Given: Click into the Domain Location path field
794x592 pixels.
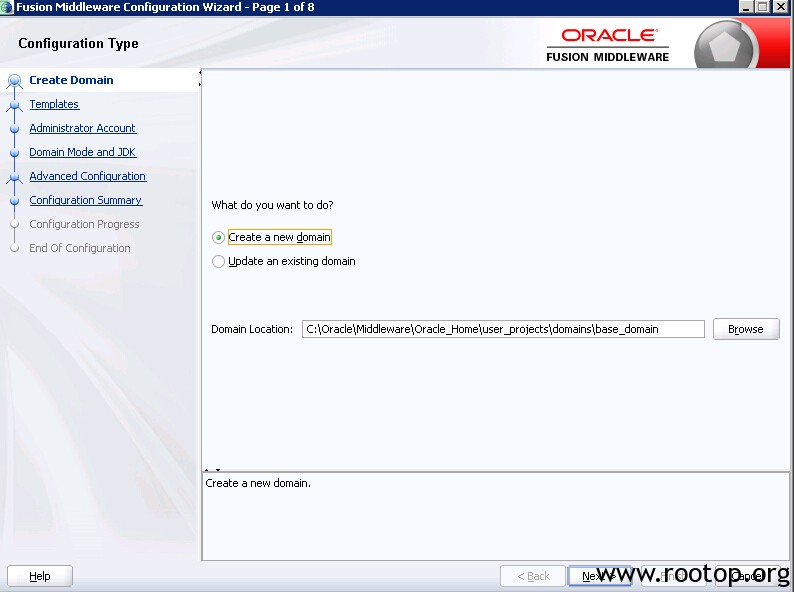Looking at the screenshot, I should point(503,329).
